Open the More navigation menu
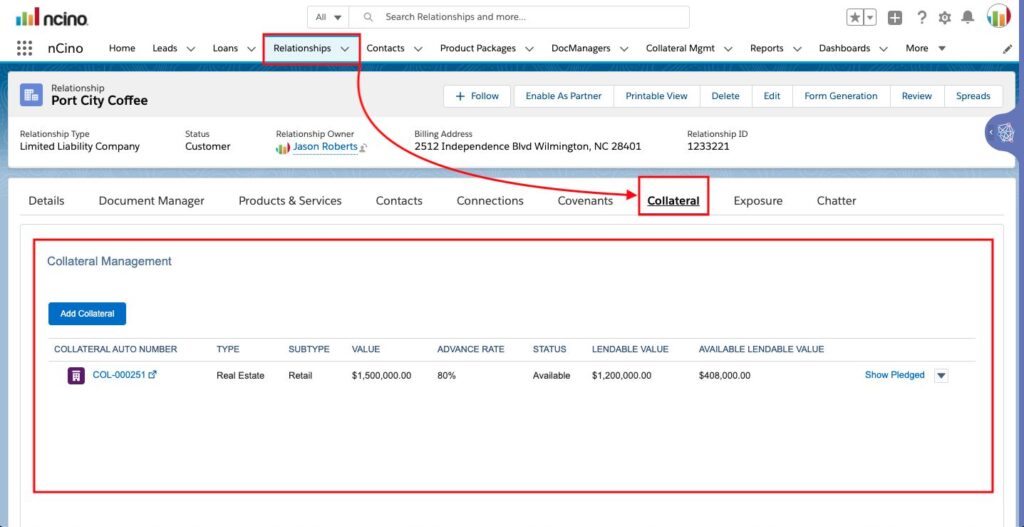The width and height of the screenshot is (1024, 527). point(925,48)
